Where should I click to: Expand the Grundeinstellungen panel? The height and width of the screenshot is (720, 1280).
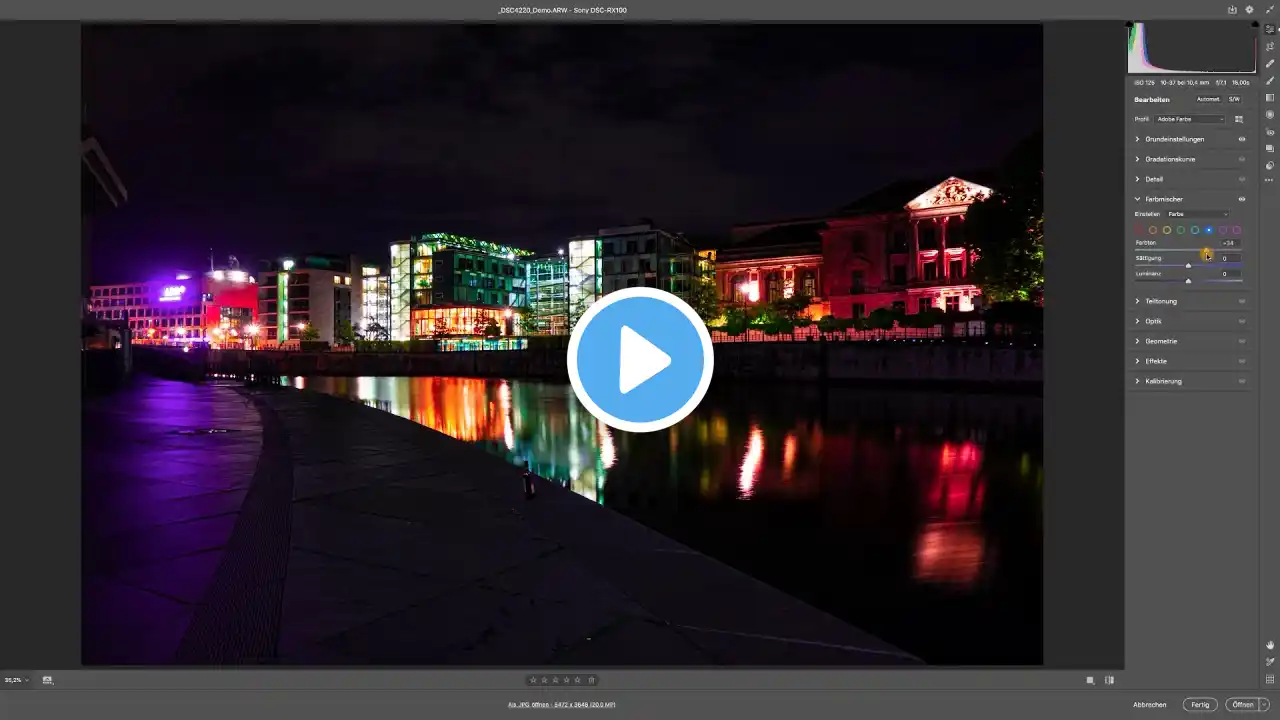pyautogui.click(x=1138, y=139)
